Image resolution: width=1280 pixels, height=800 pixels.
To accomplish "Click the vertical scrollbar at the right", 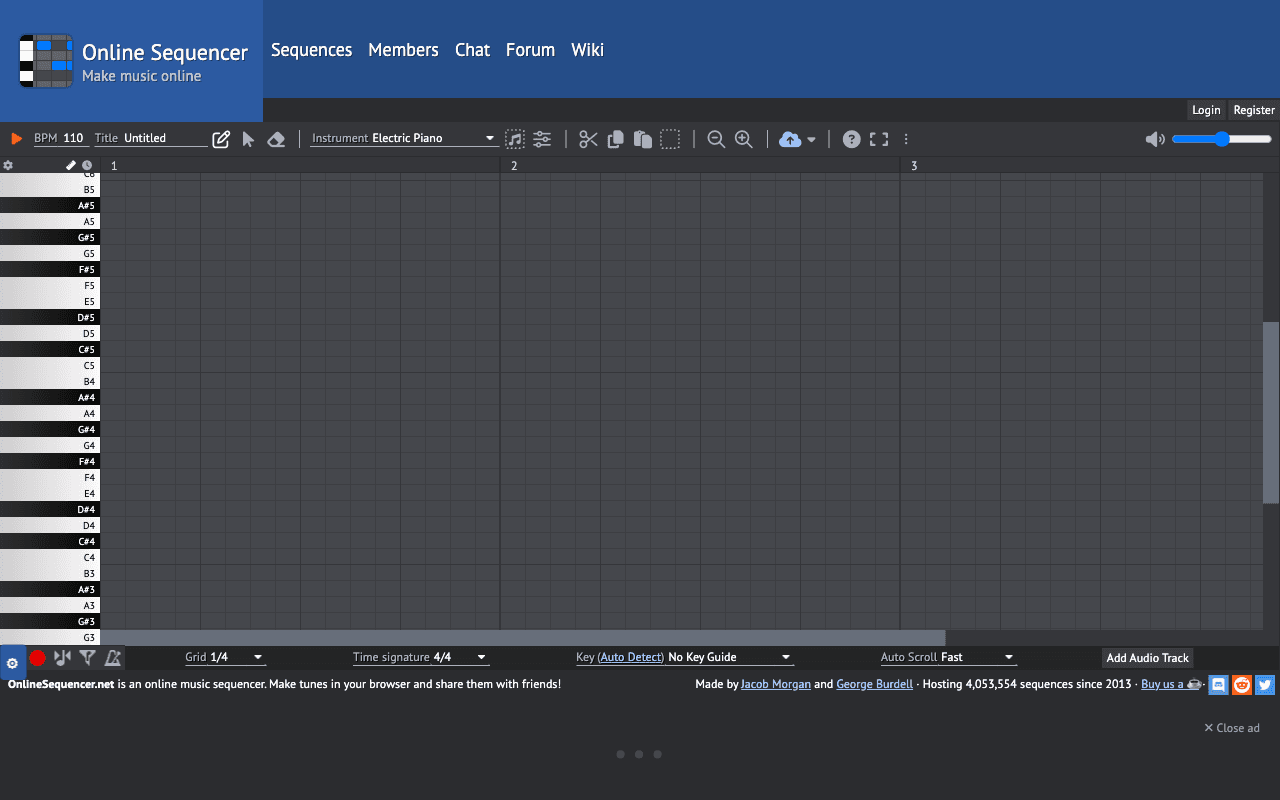I will (1271, 412).
